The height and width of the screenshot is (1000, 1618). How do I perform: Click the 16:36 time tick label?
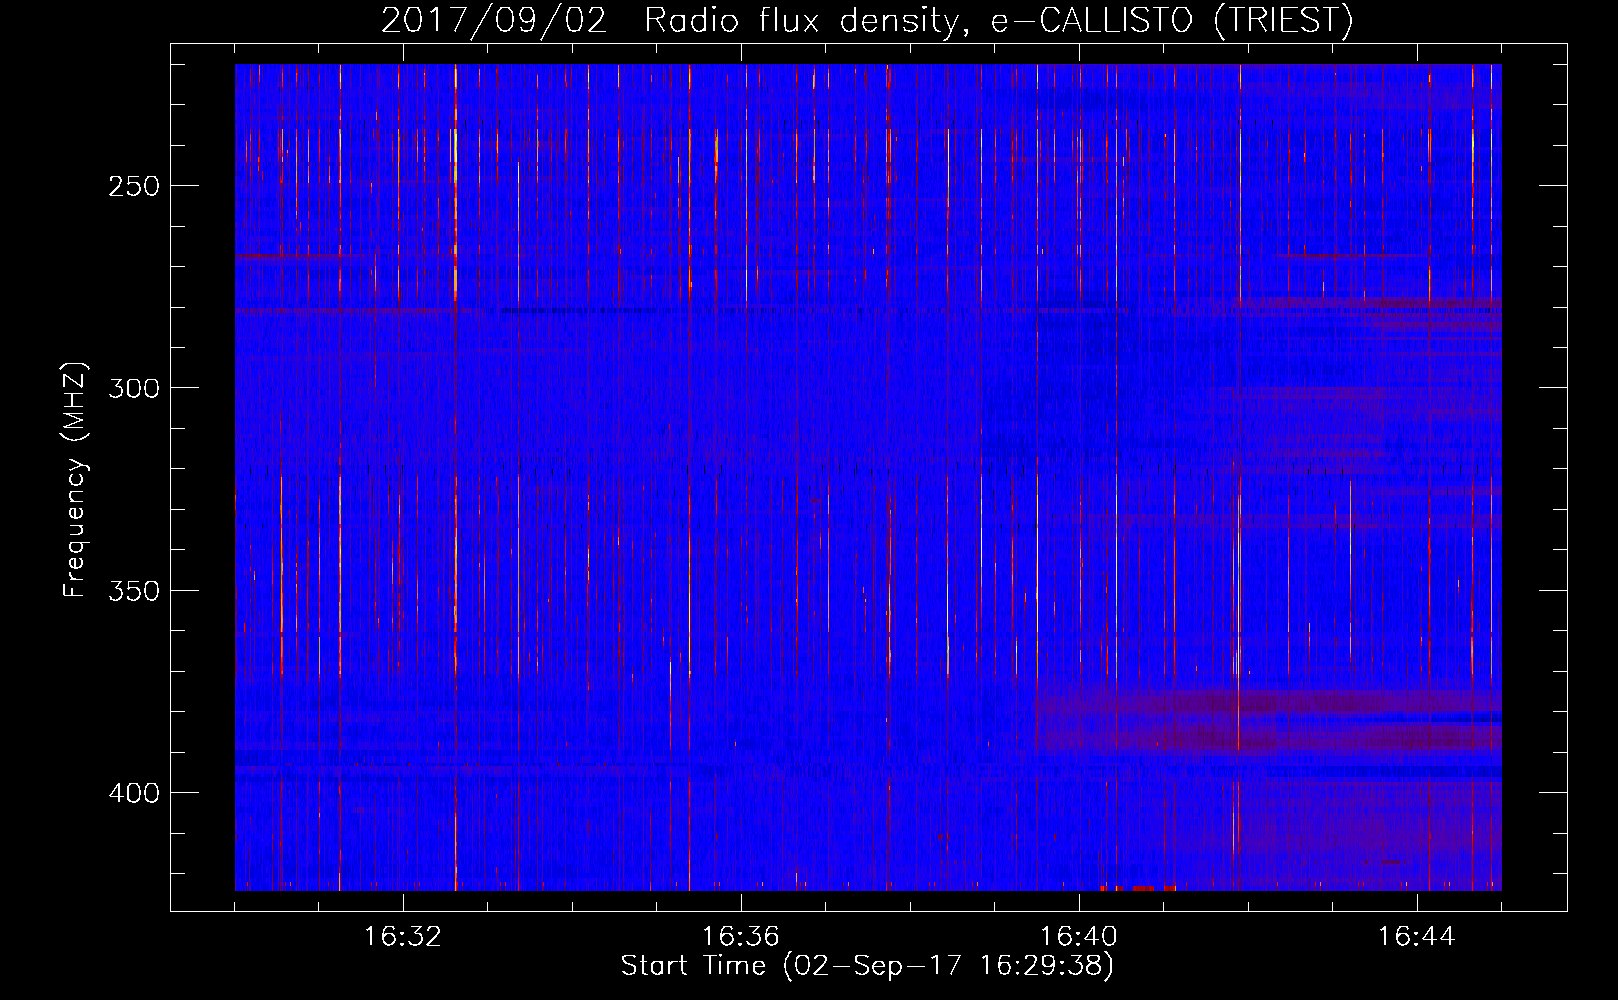click(x=741, y=937)
